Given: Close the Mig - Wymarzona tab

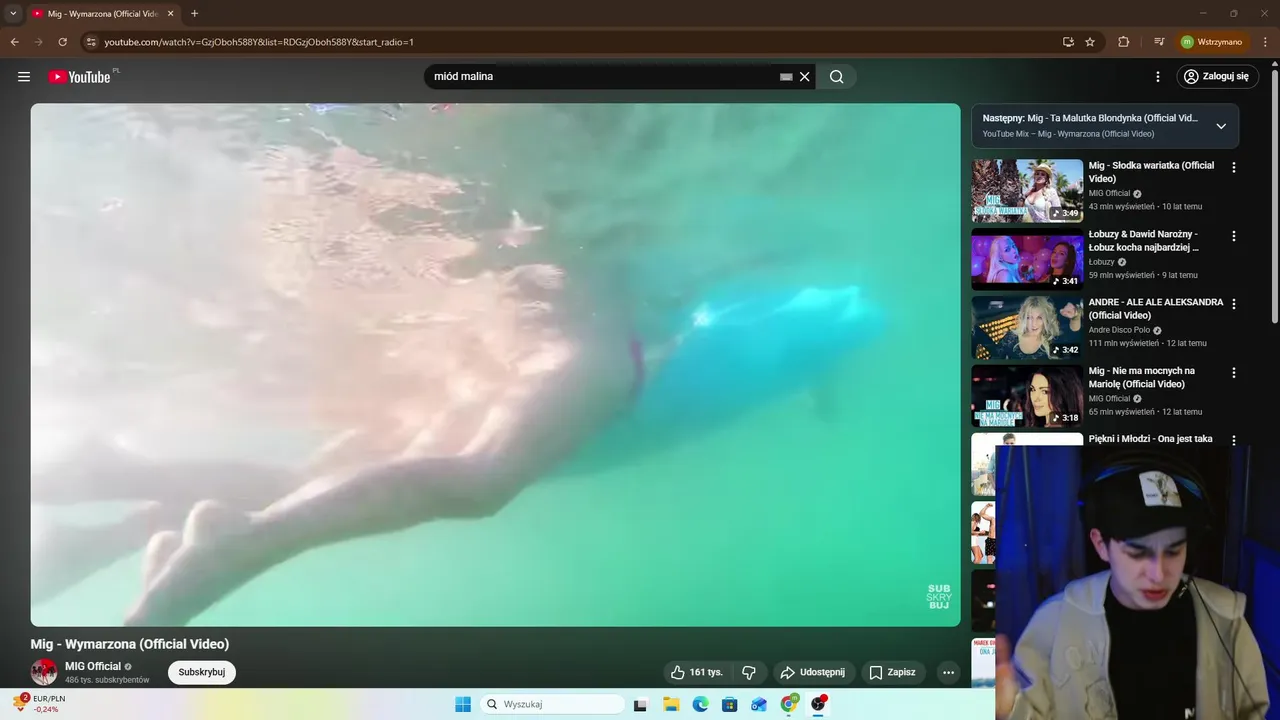Looking at the screenshot, I should tap(170, 14).
